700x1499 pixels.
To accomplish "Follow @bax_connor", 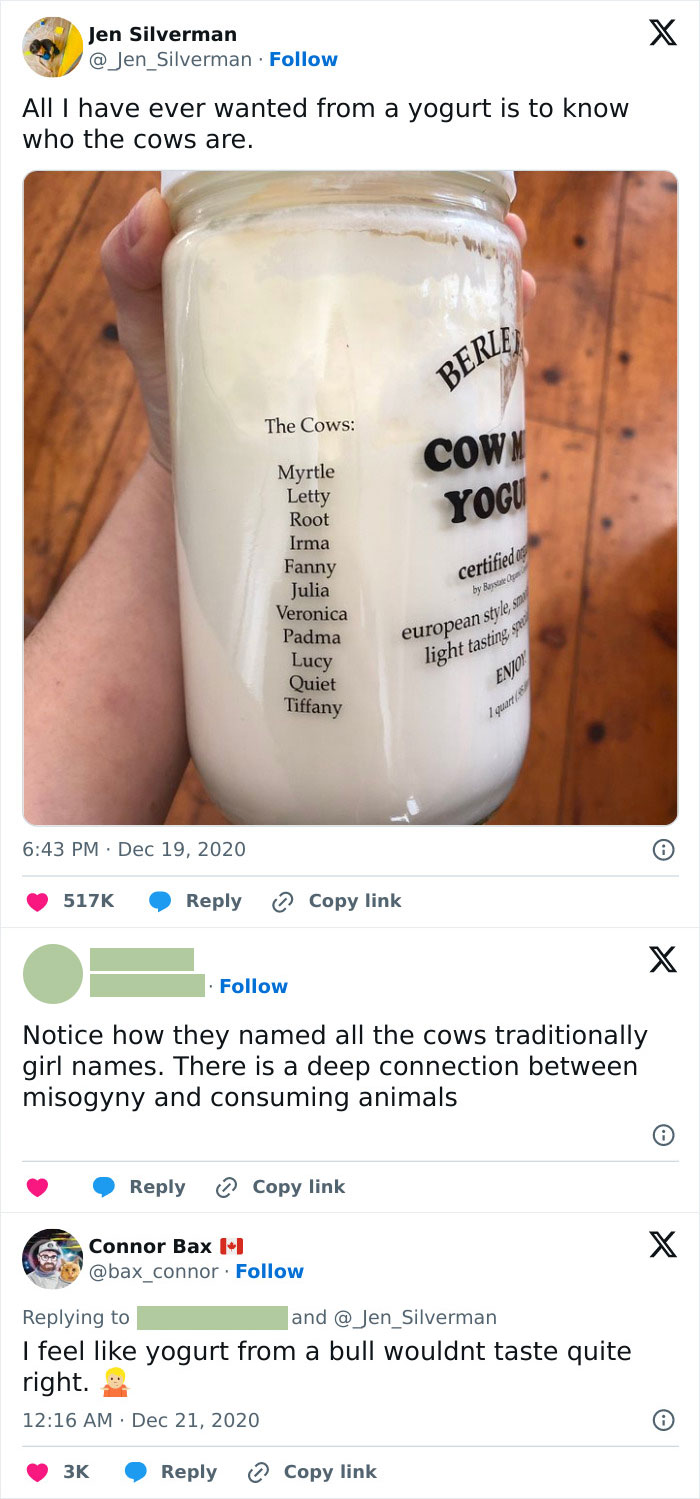I will tap(269, 1271).
